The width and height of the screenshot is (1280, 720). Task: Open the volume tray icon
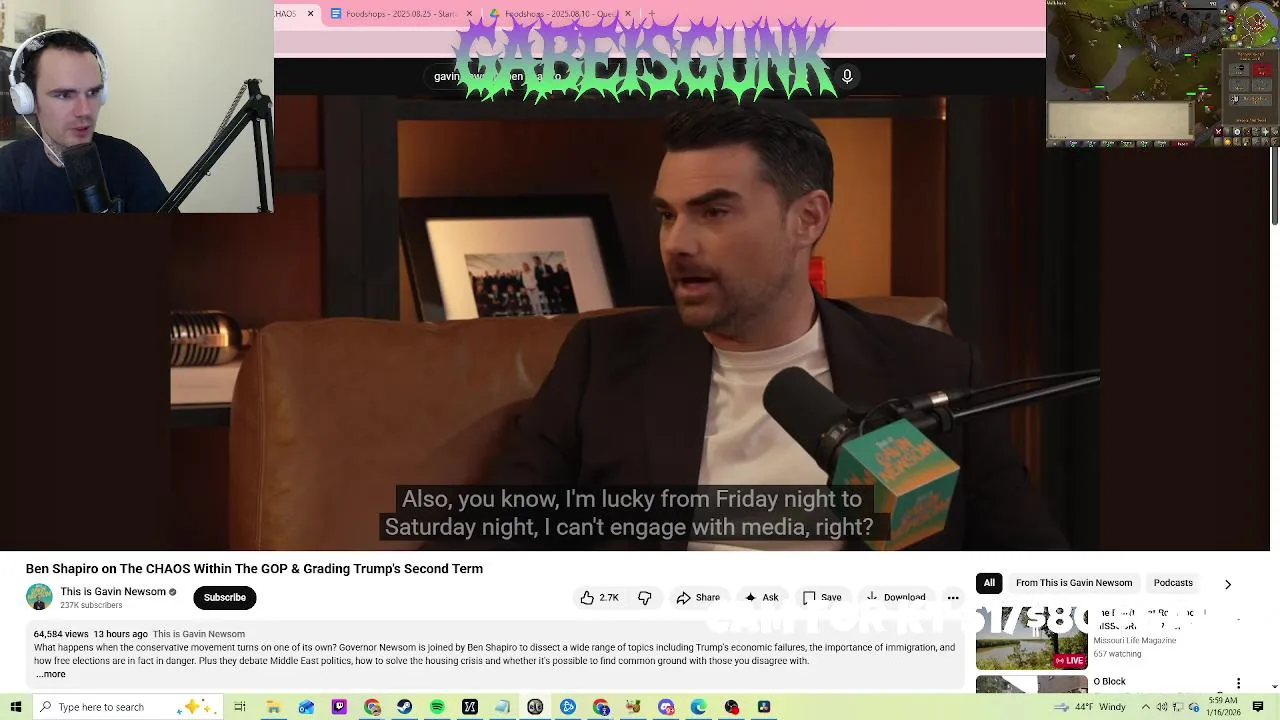click(1161, 707)
